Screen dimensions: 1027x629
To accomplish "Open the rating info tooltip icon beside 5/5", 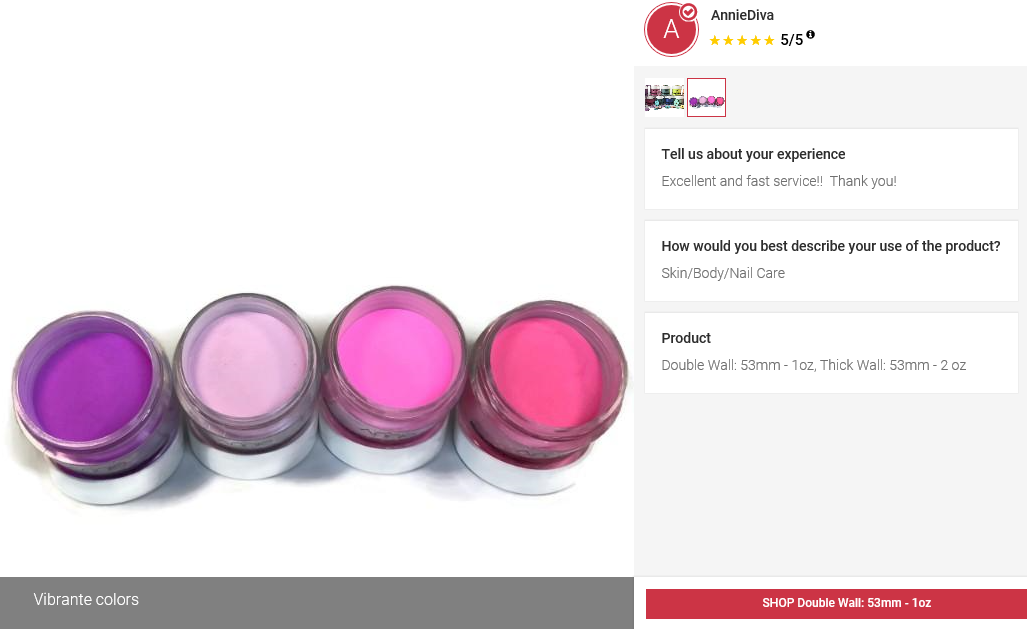I will (x=810, y=35).
